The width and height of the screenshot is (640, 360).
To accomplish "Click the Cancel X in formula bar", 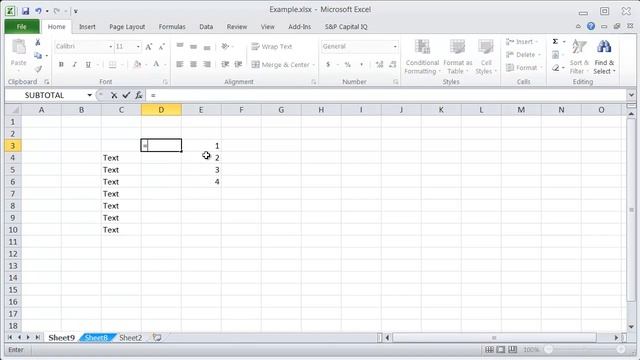I will pos(114,95).
